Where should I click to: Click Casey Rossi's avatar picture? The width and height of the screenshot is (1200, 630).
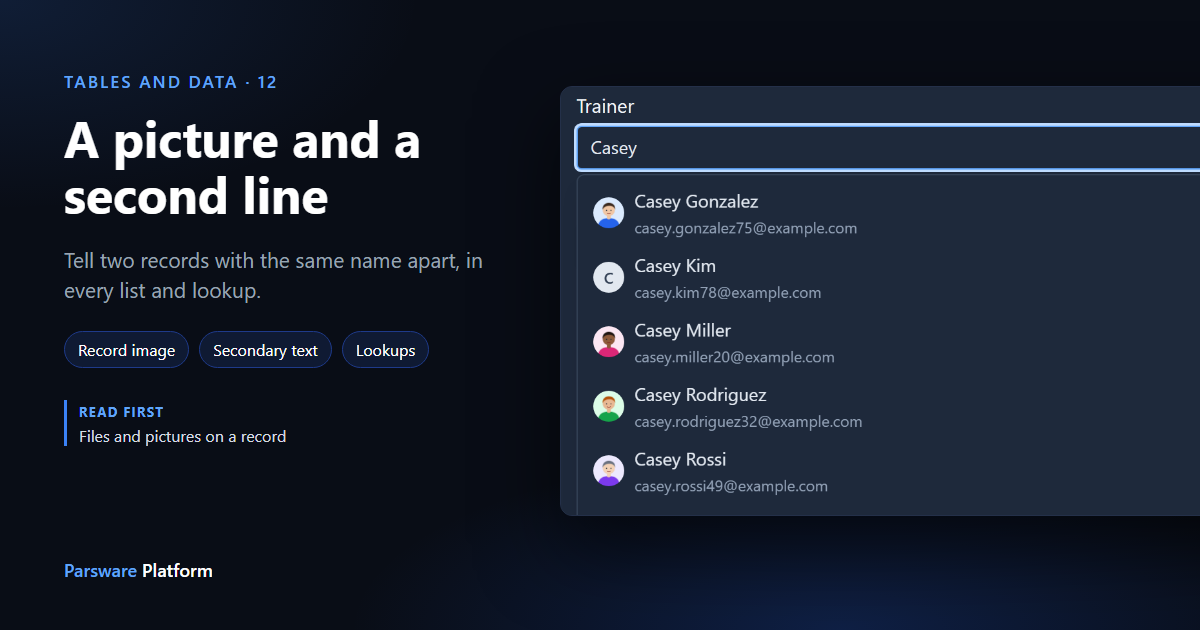[x=608, y=471]
